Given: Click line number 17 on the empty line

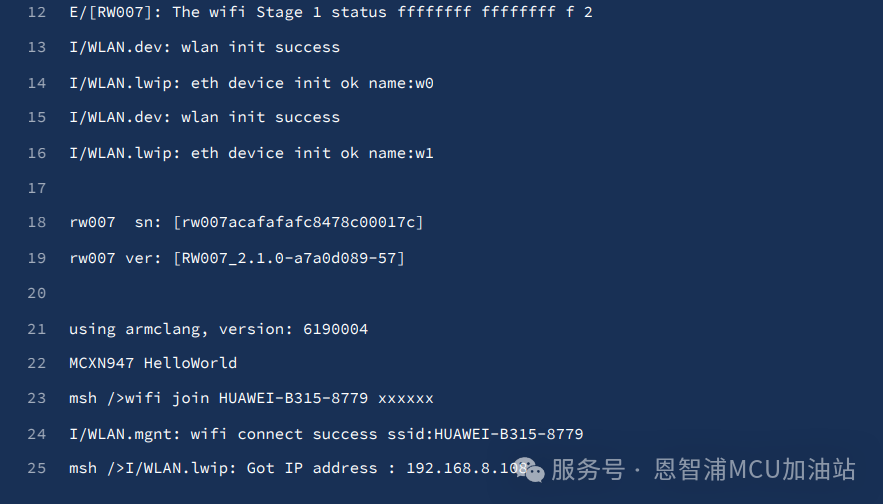Looking at the screenshot, I should tap(37, 188).
